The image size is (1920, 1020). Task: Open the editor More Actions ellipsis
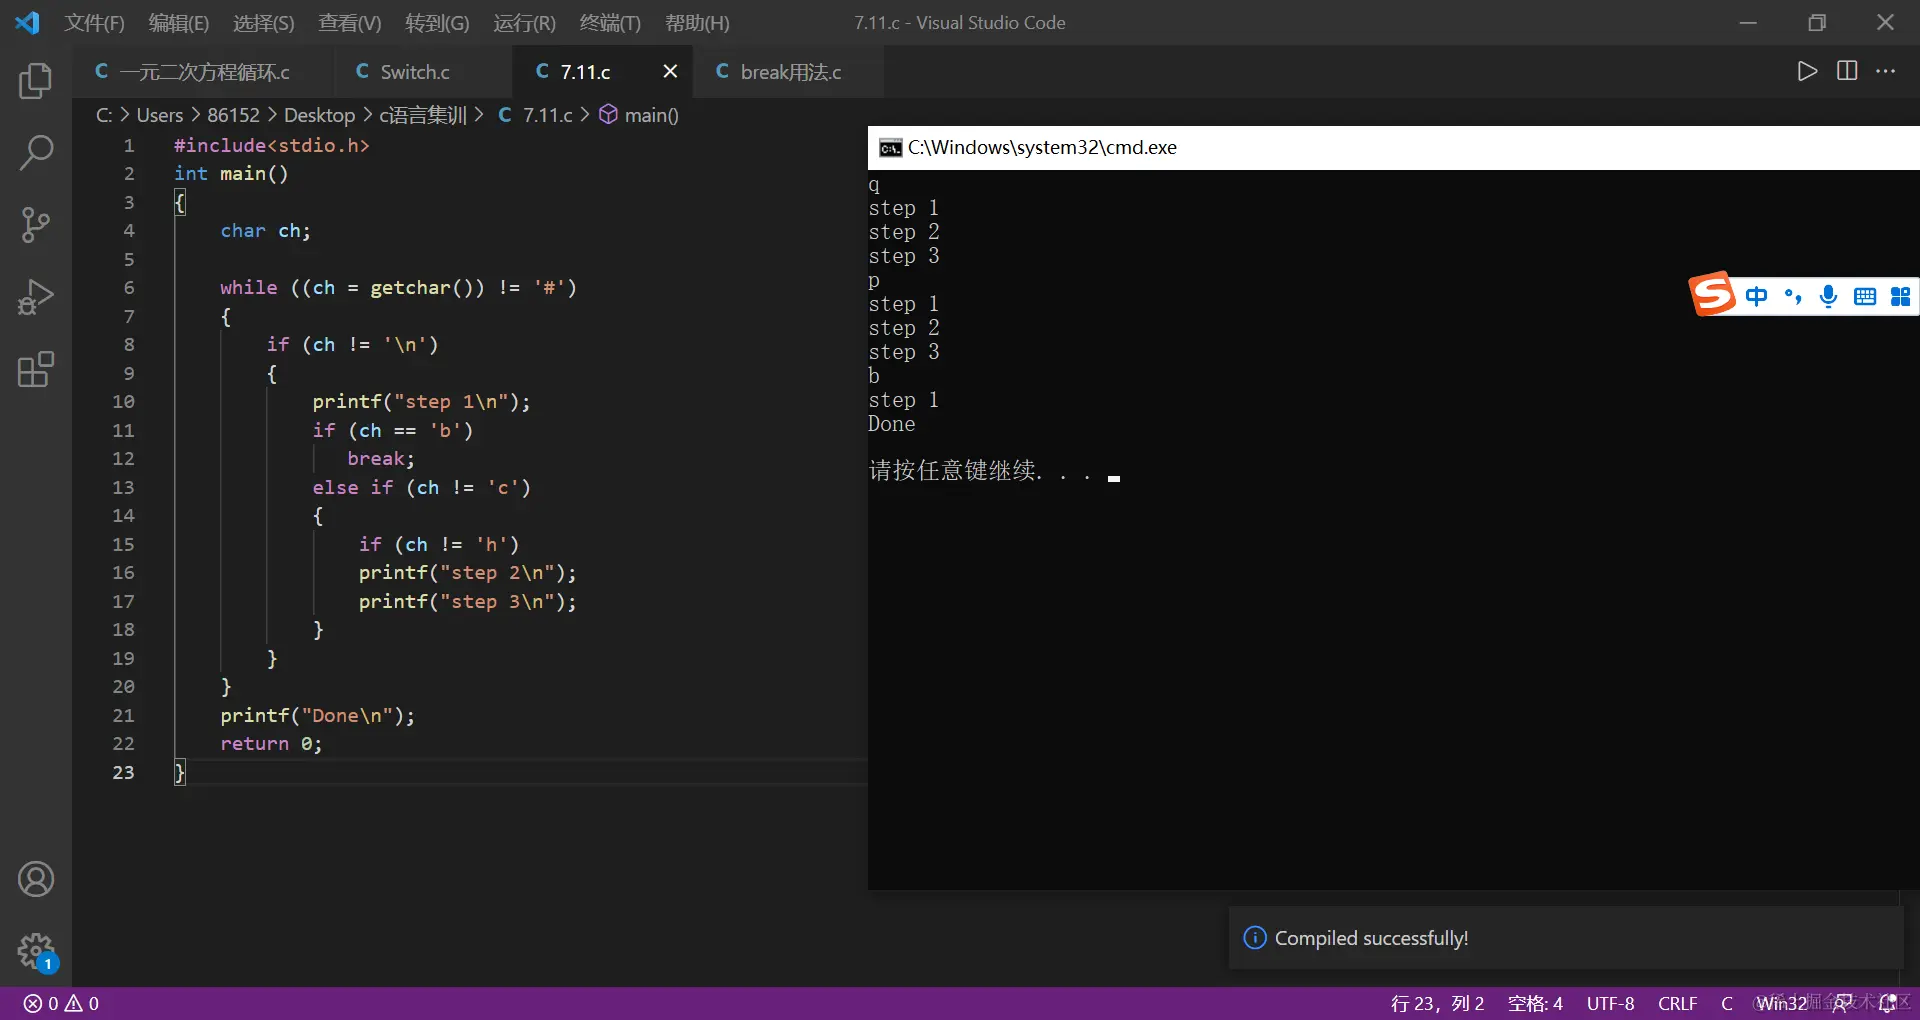(x=1885, y=71)
